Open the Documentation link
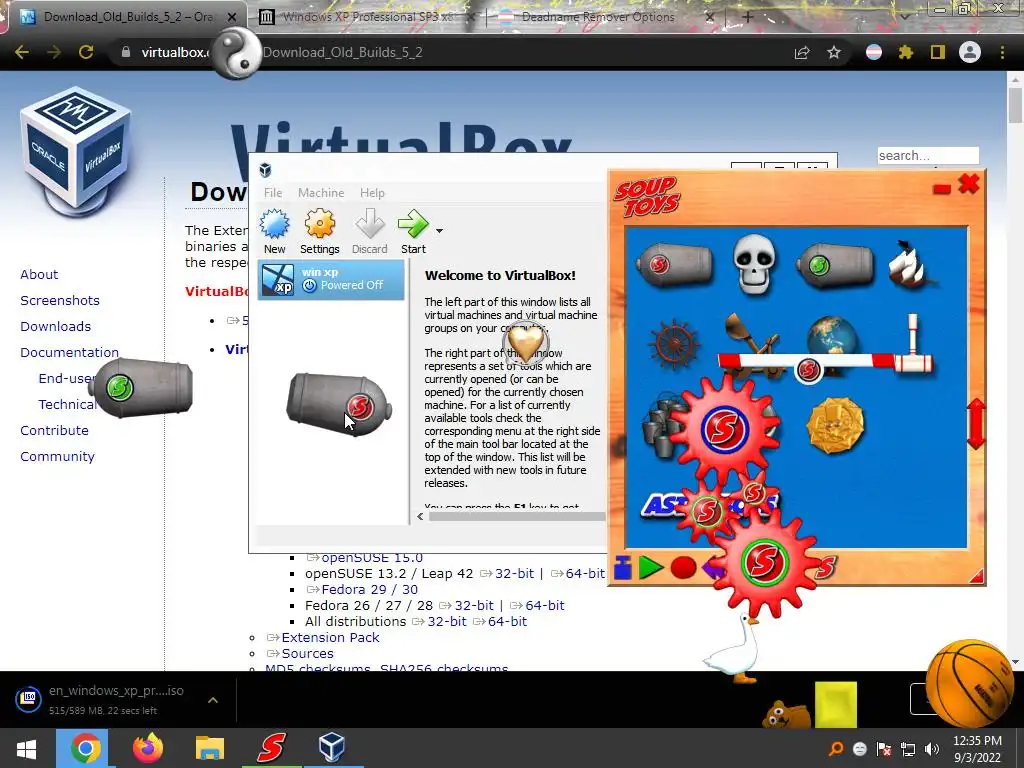This screenshot has height=768, width=1024. tap(69, 353)
